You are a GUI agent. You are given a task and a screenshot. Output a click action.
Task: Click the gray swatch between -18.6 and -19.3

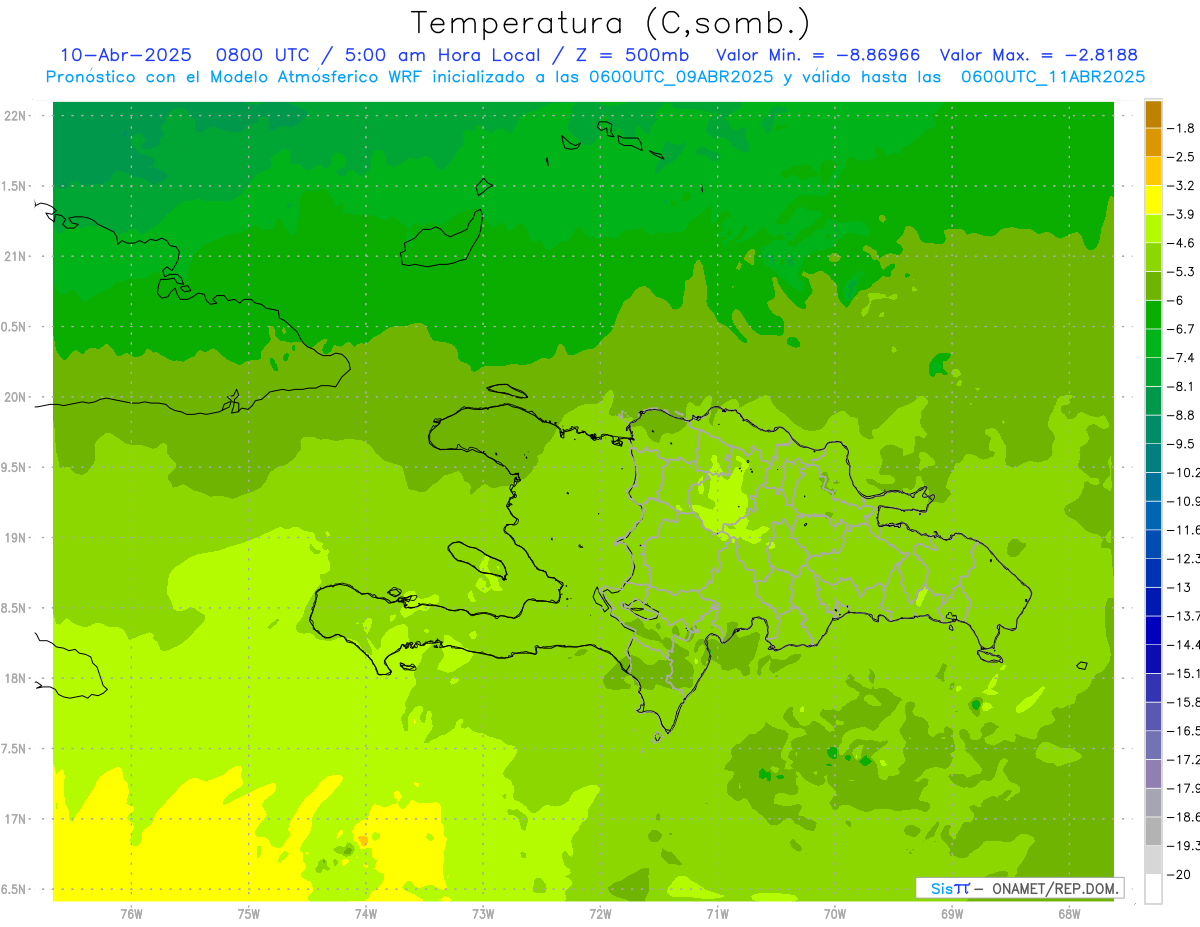click(x=1153, y=832)
